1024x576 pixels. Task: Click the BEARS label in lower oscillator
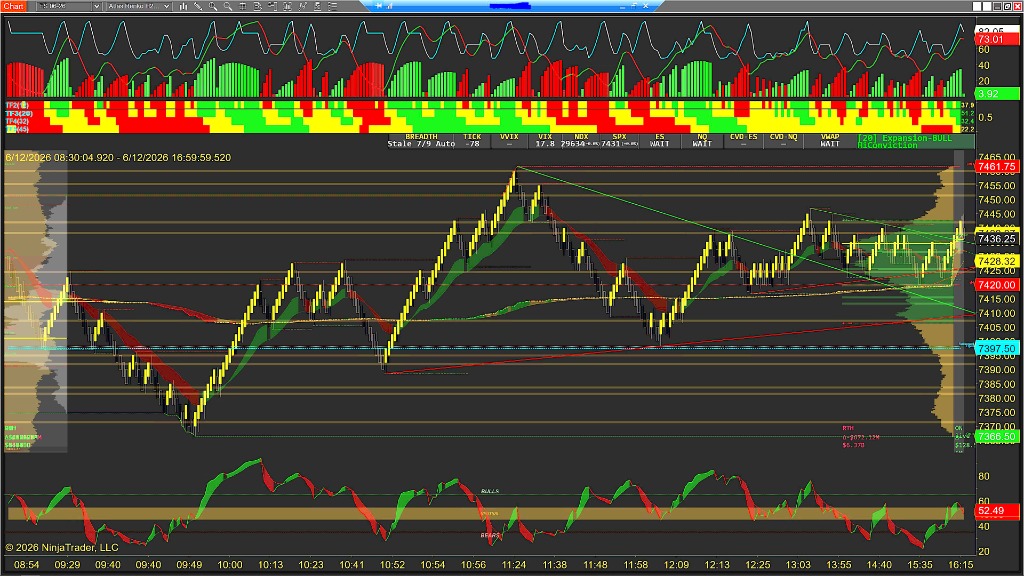tap(490, 536)
